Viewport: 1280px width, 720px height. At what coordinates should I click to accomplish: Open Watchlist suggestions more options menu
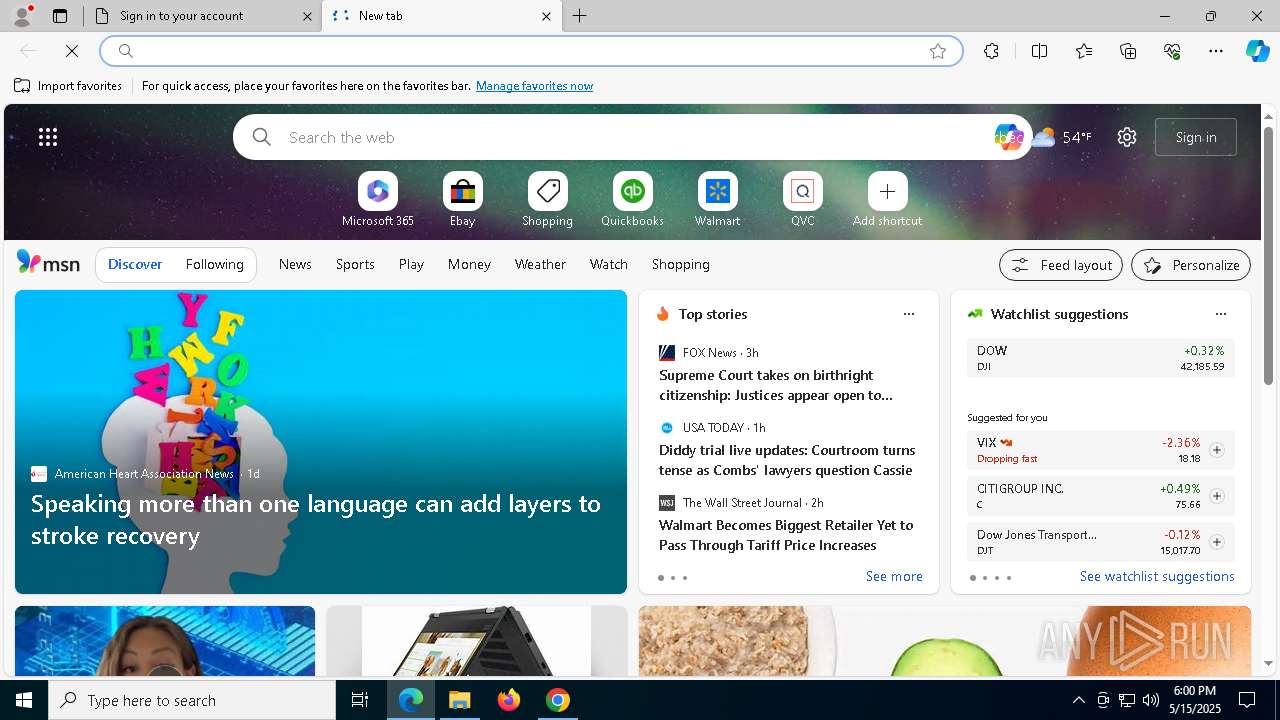(1220, 314)
